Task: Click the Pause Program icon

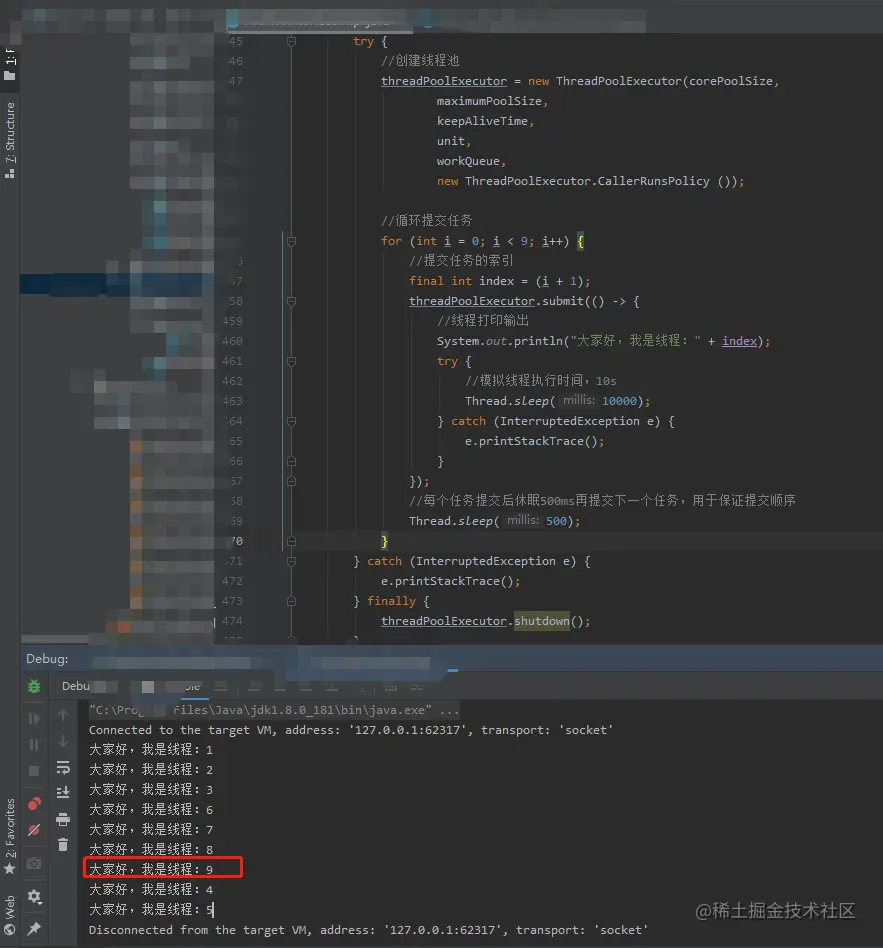Action: (x=34, y=744)
